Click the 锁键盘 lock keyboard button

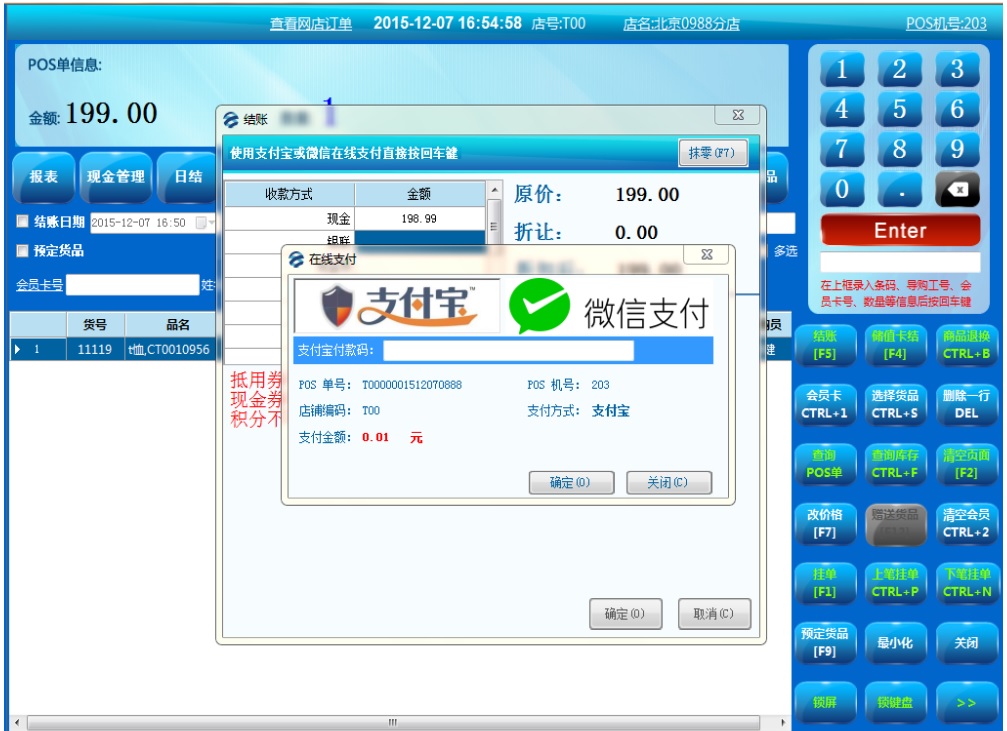coord(895,702)
